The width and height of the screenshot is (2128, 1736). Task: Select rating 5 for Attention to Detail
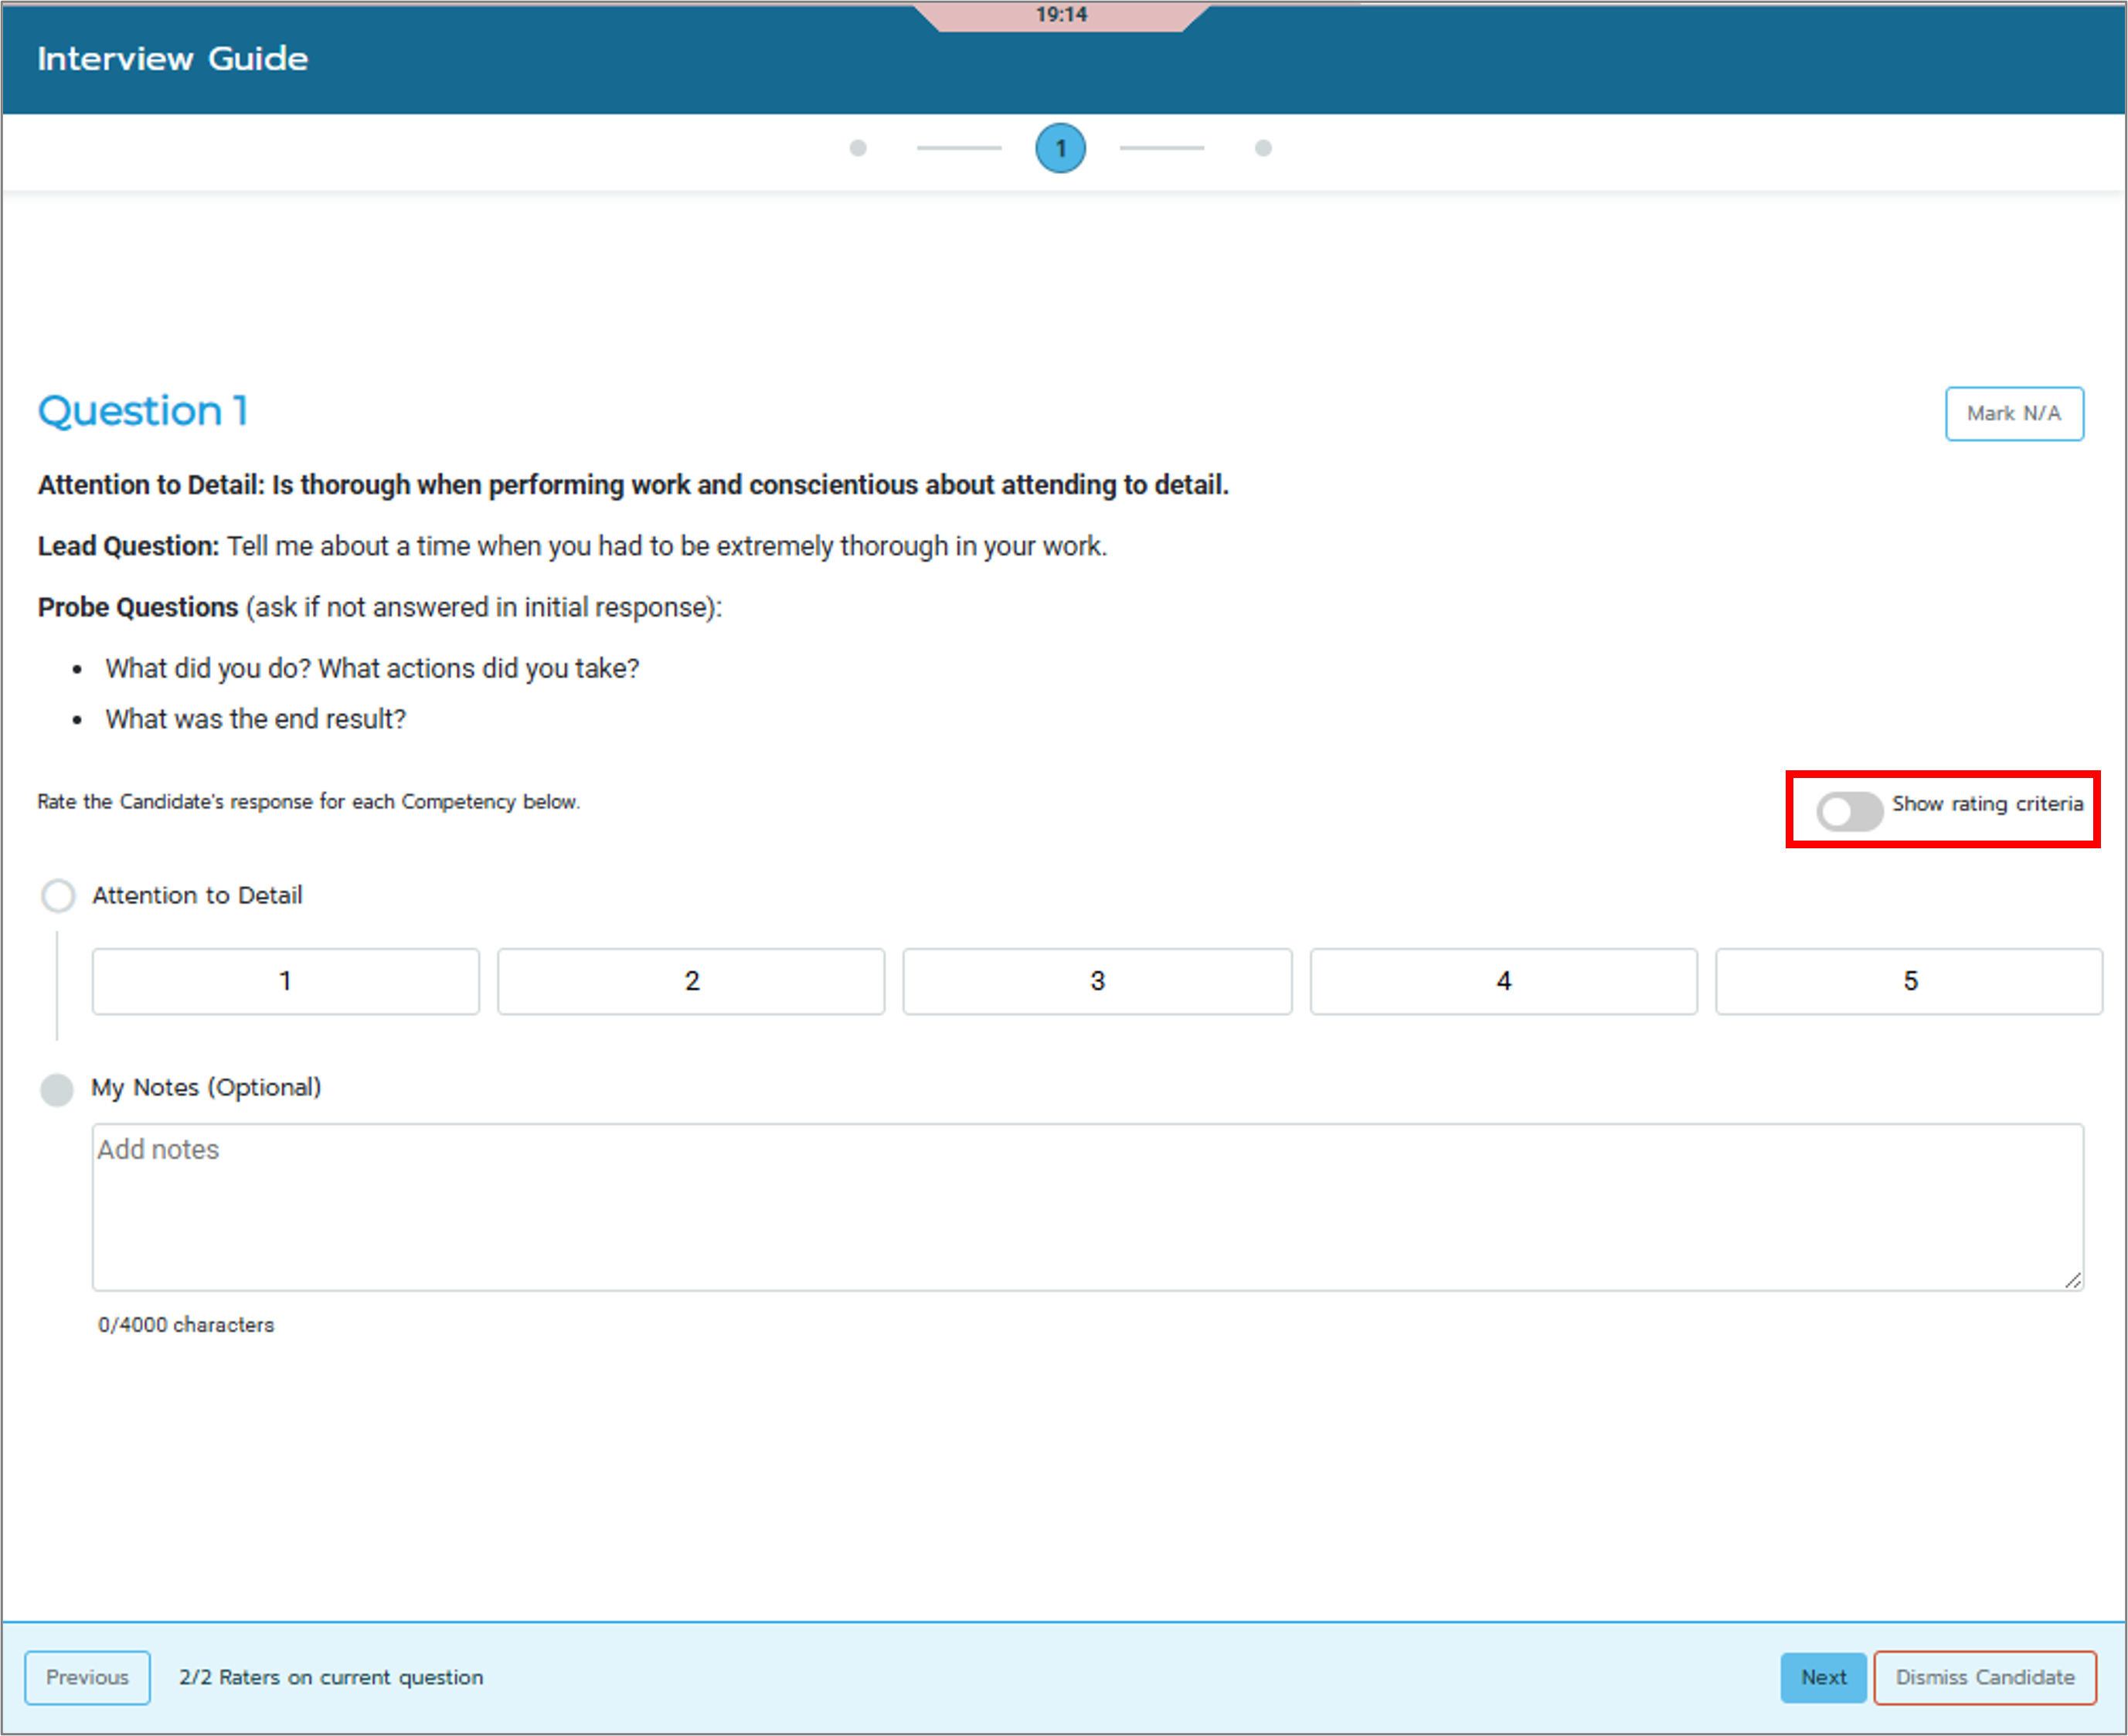point(1909,981)
